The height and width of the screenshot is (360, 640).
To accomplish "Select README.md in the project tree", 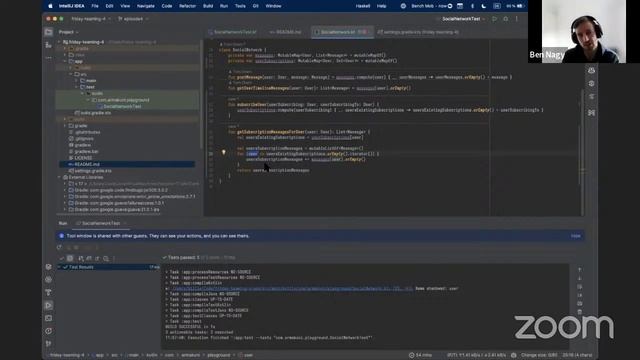I will tap(127, 164).
